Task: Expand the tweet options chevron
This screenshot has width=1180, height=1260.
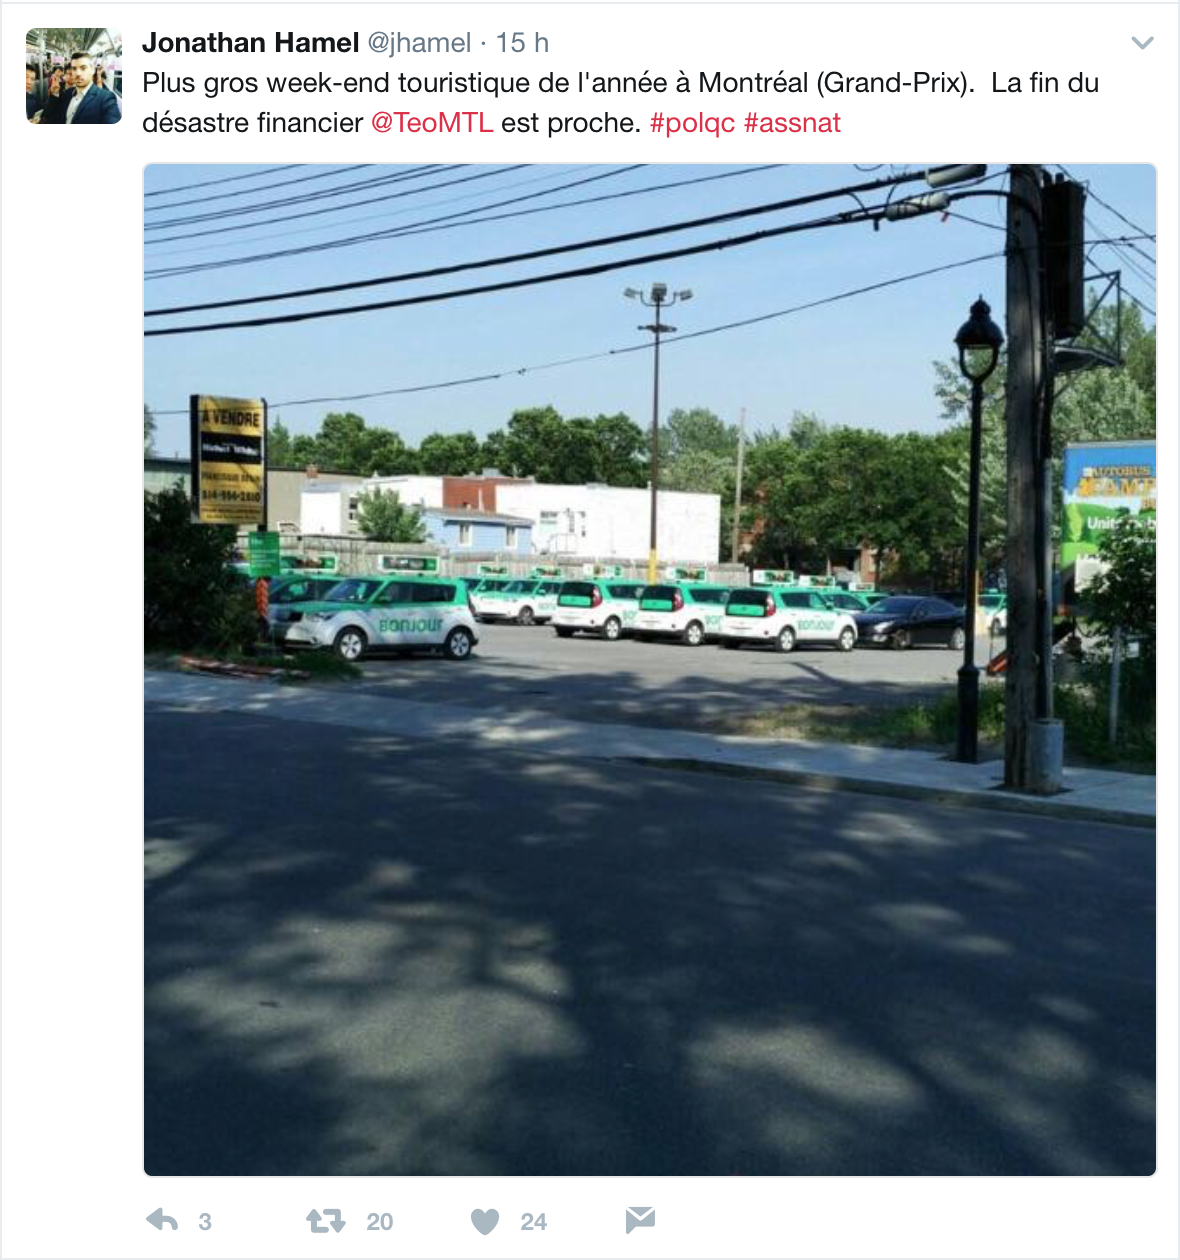Action: tap(1142, 43)
